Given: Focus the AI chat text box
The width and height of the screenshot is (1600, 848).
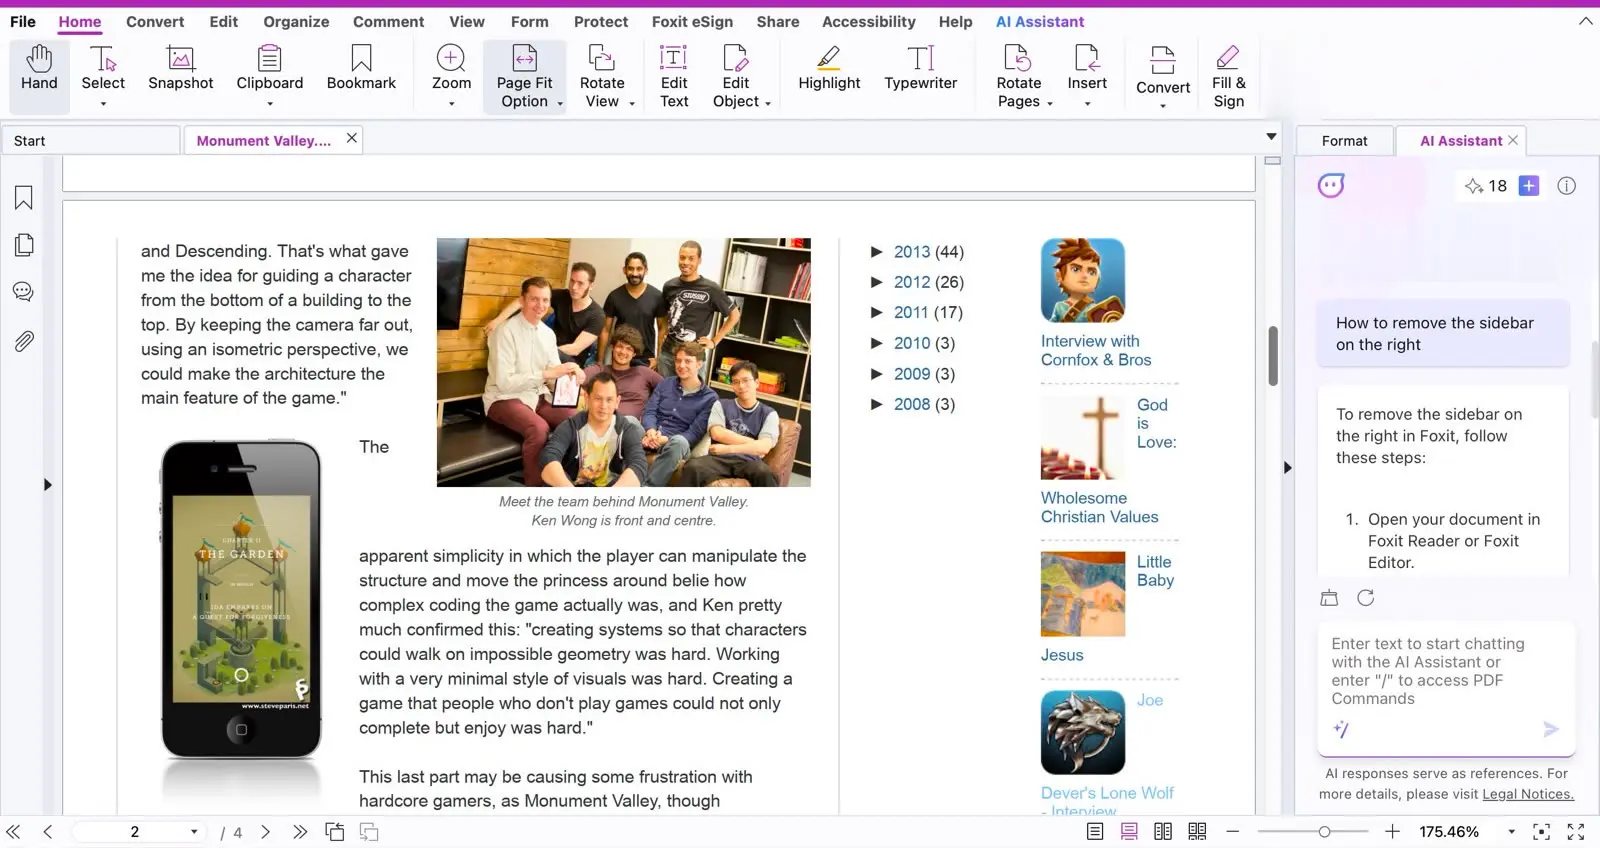Looking at the screenshot, I should coord(1446,672).
